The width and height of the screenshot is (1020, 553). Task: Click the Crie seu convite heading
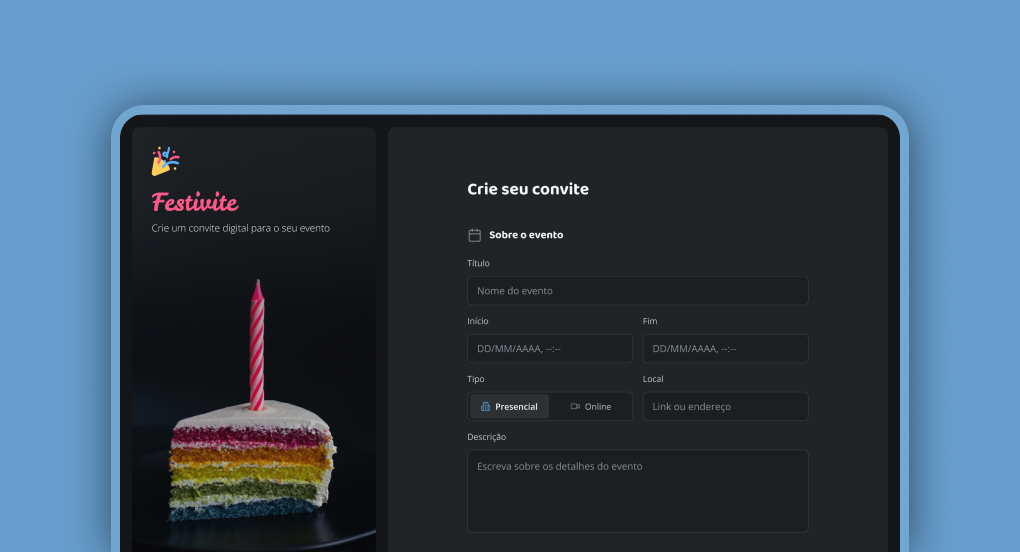(528, 189)
